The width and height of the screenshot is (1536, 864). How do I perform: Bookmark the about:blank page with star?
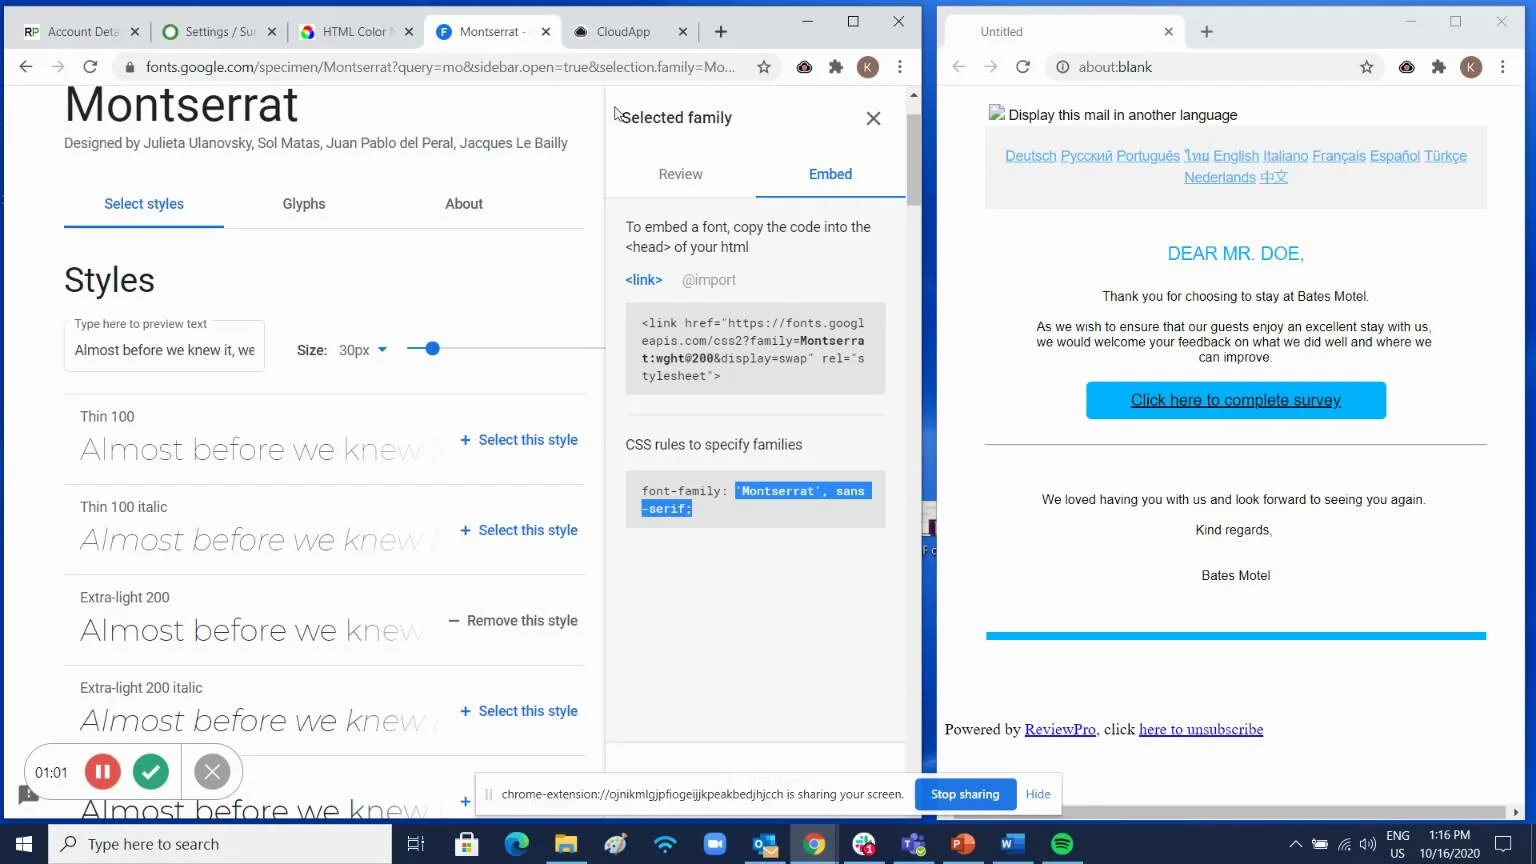click(1367, 67)
